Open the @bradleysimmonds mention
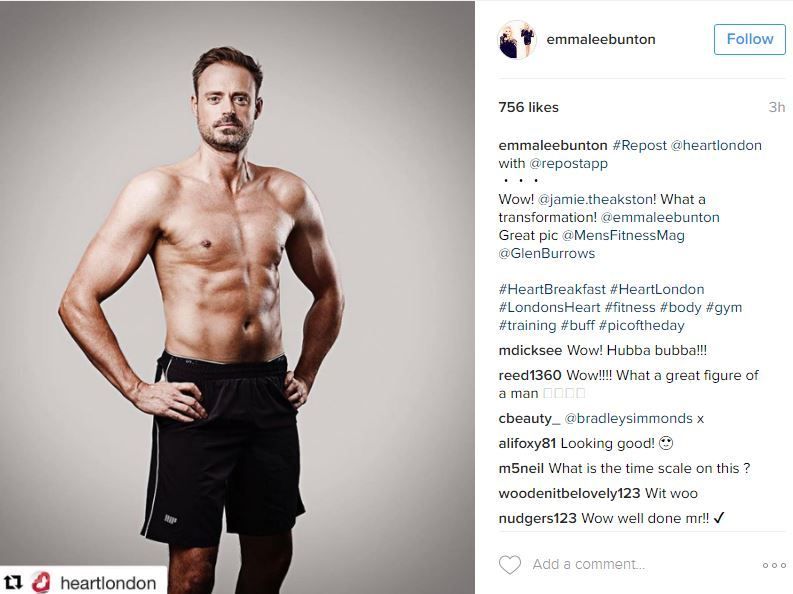The image size is (793, 594). tap(628, 419)
